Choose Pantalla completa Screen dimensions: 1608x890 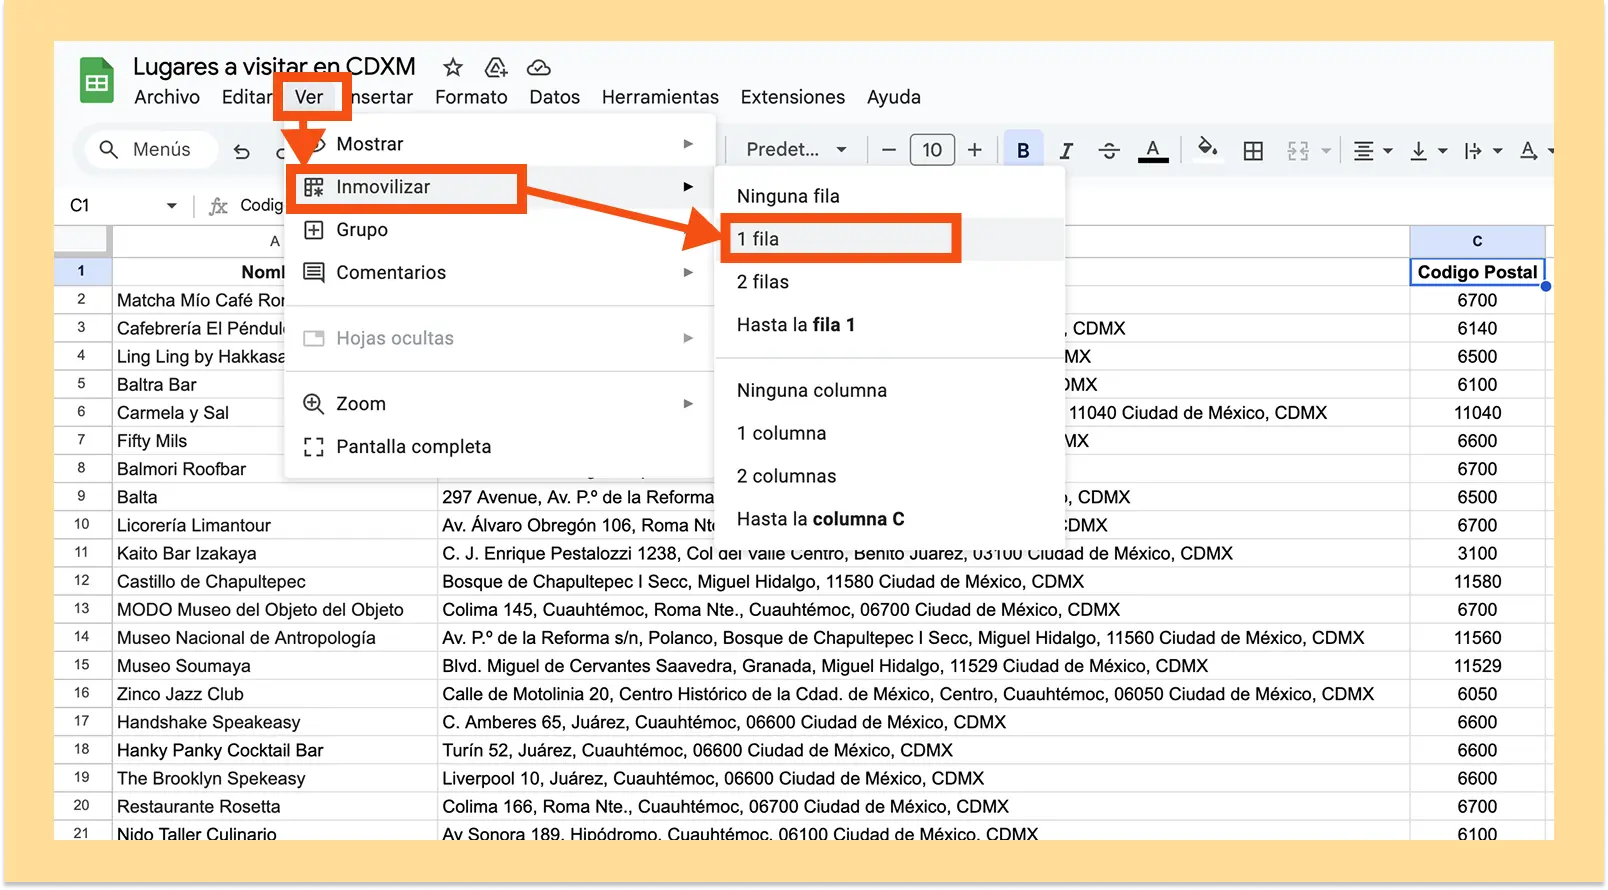click(500, 447)
